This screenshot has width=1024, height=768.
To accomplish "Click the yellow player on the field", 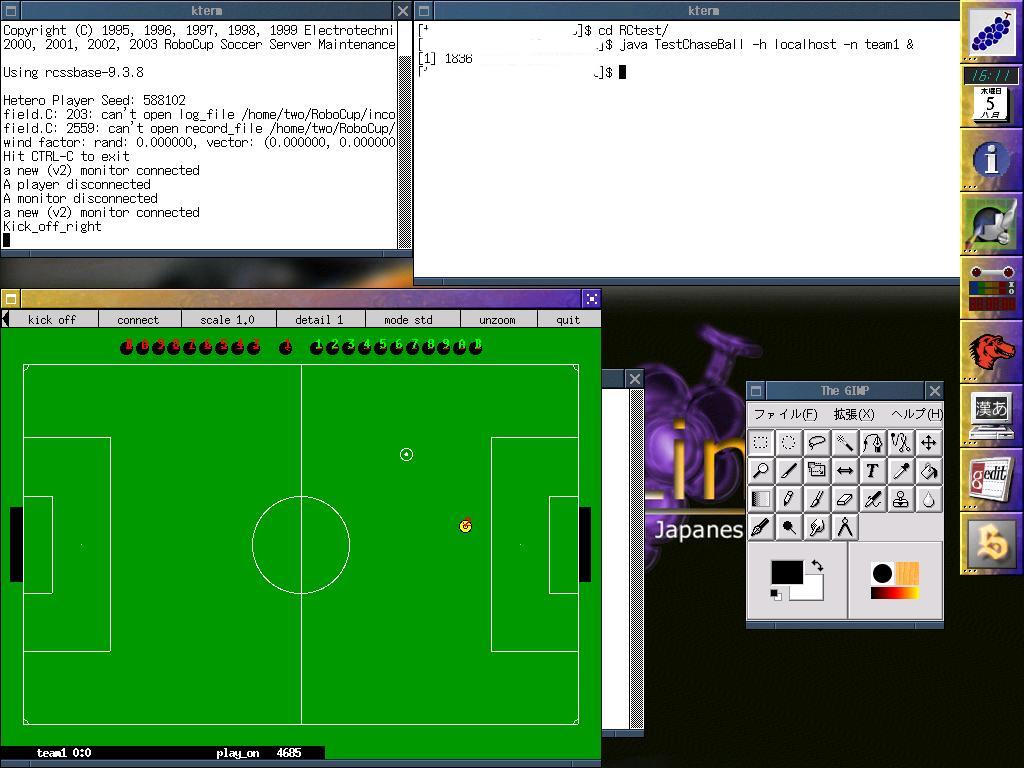I will coord(466,526).
